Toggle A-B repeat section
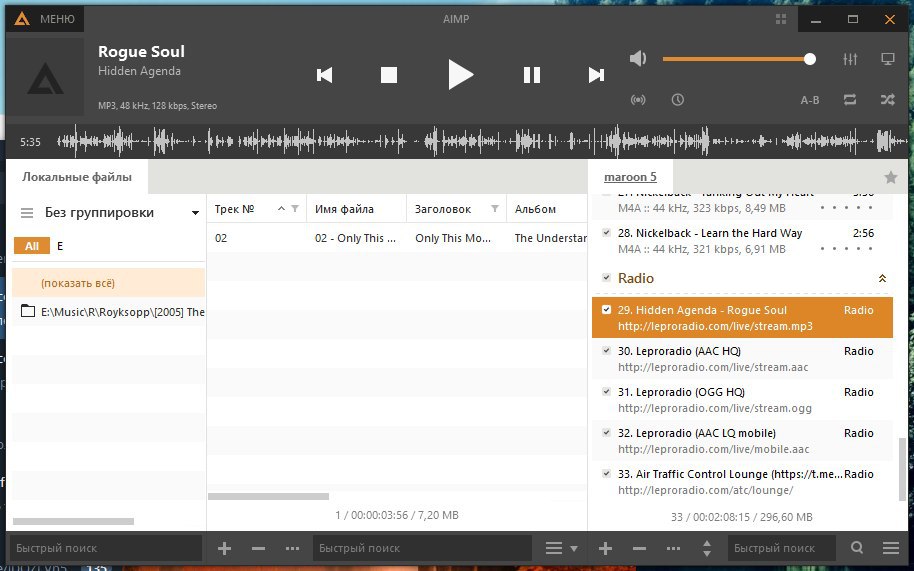This screenshot has width=914, height=571. pos(810,100)
